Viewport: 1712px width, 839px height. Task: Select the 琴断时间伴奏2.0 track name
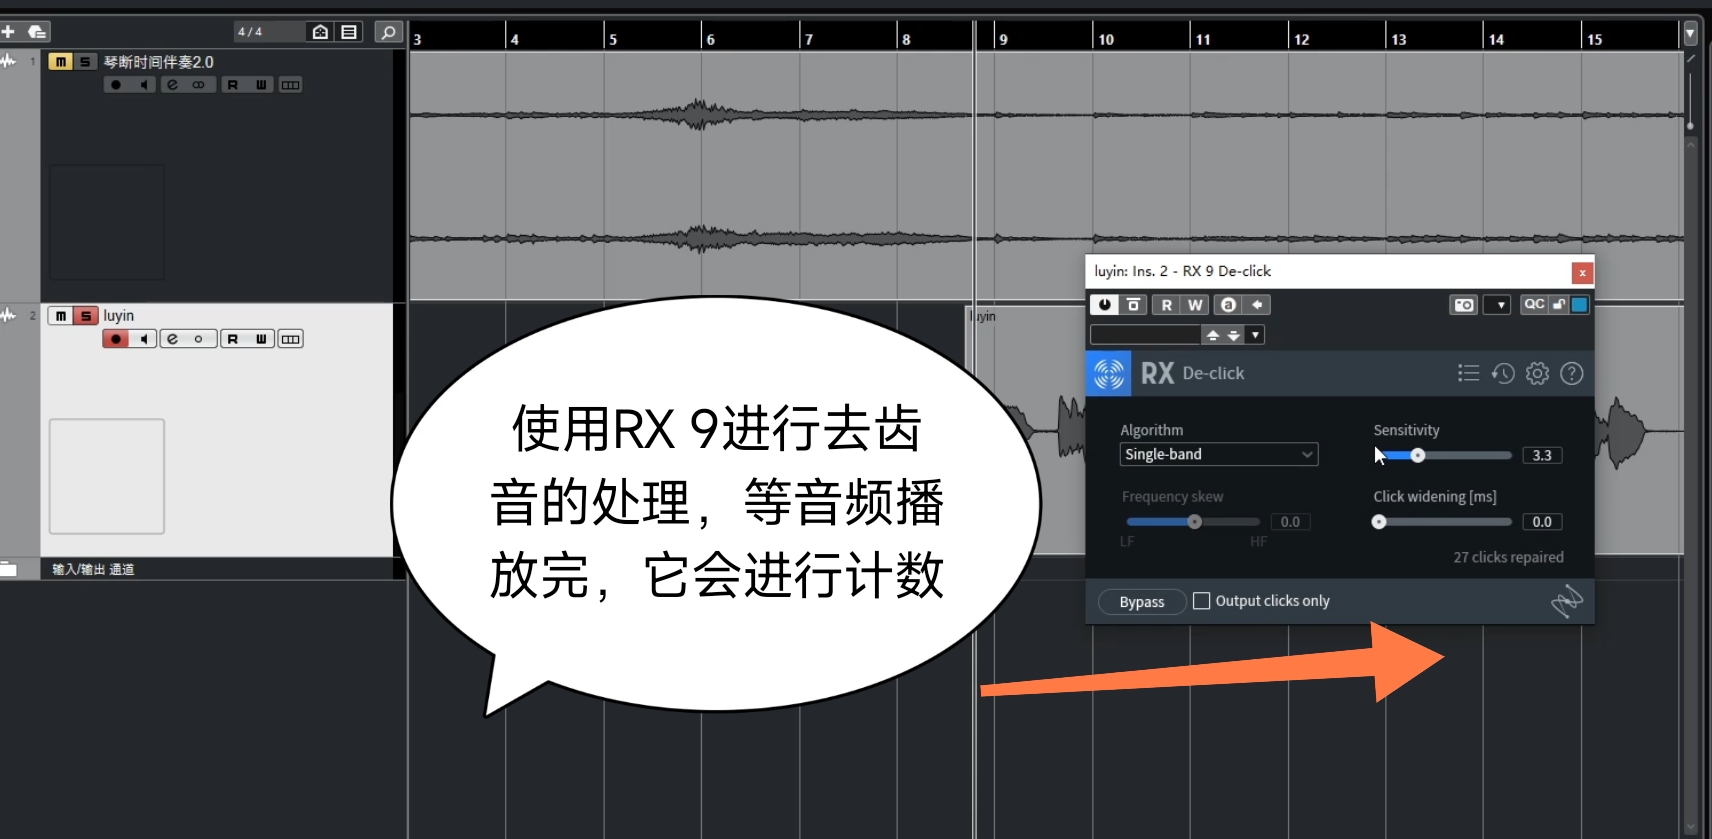[158, 62]
